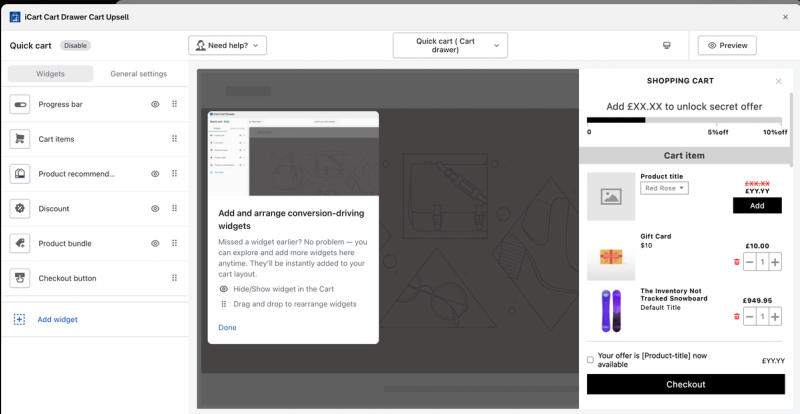Check the Your offer available checkbox

tap(590, 360)
